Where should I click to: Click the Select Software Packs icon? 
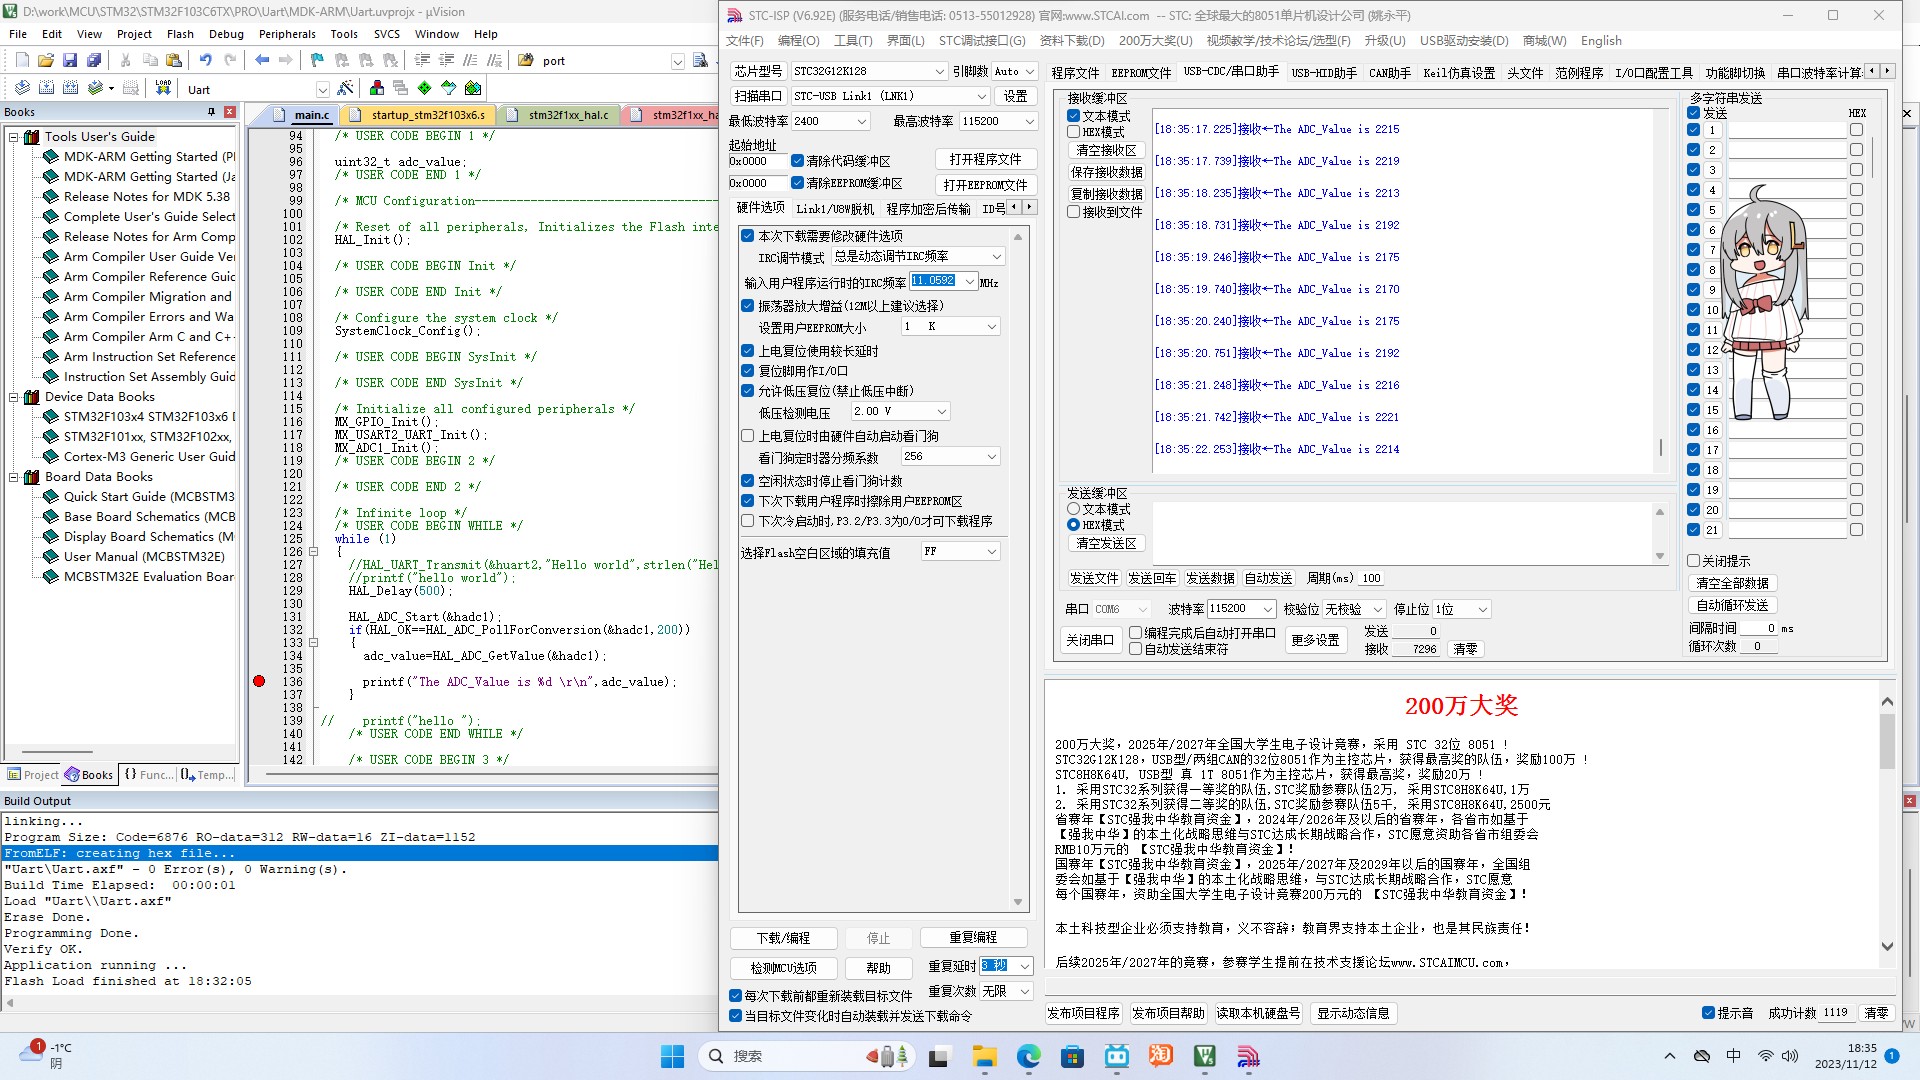(x=449, y=88)
